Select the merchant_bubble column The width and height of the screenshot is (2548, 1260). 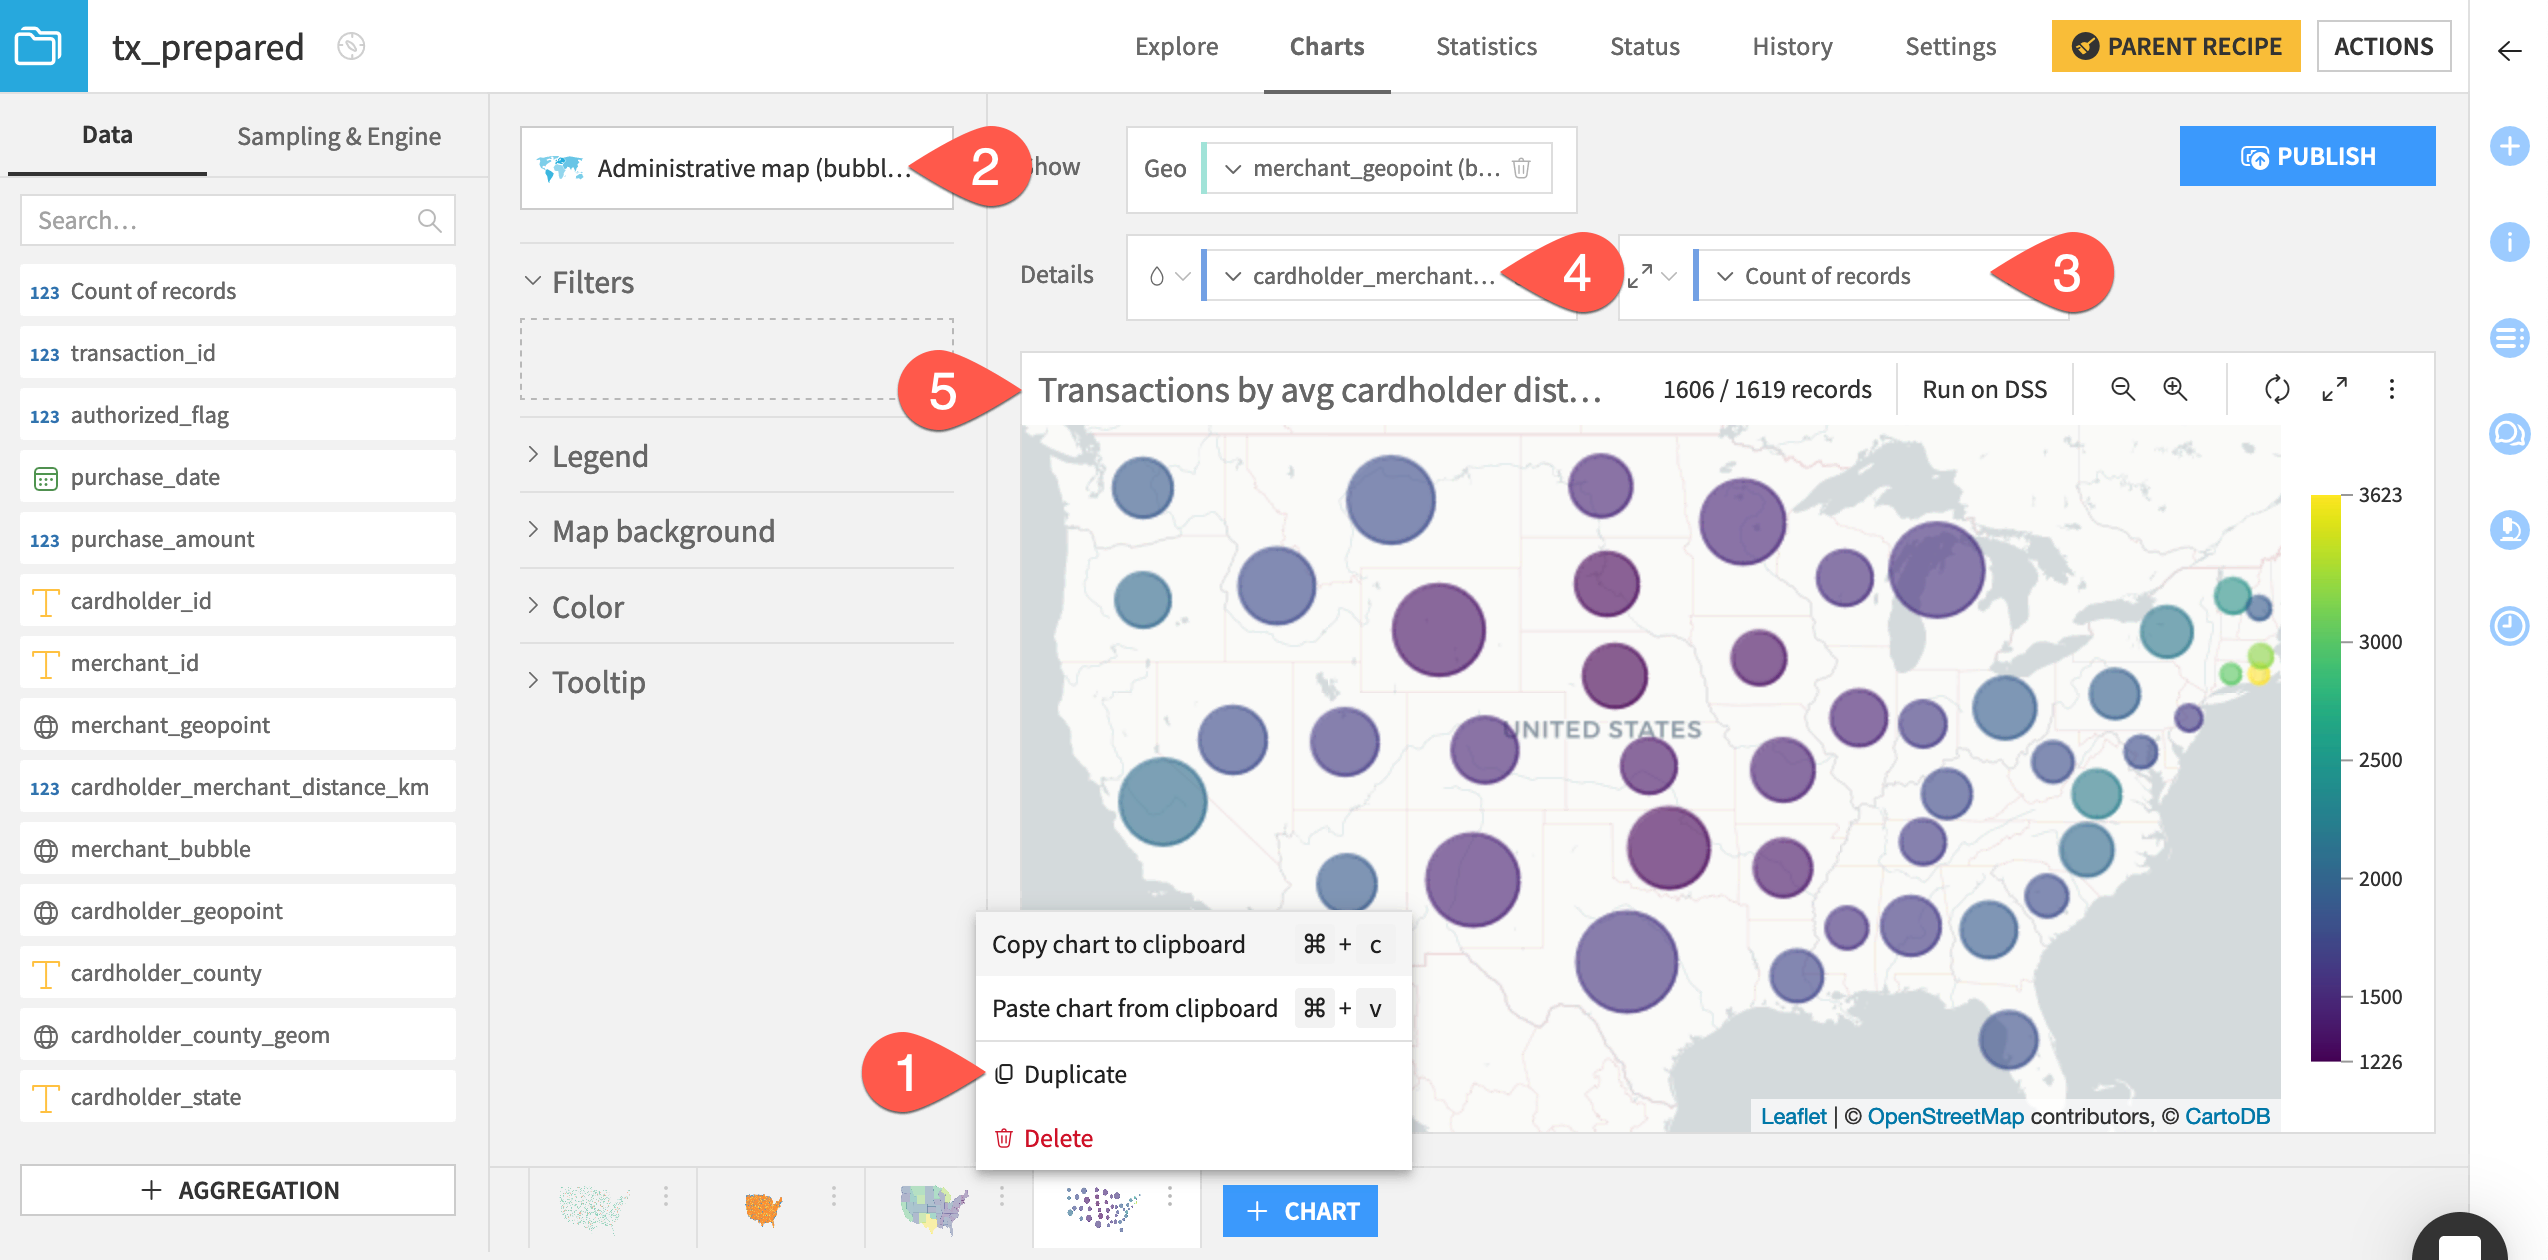(238, 849)
